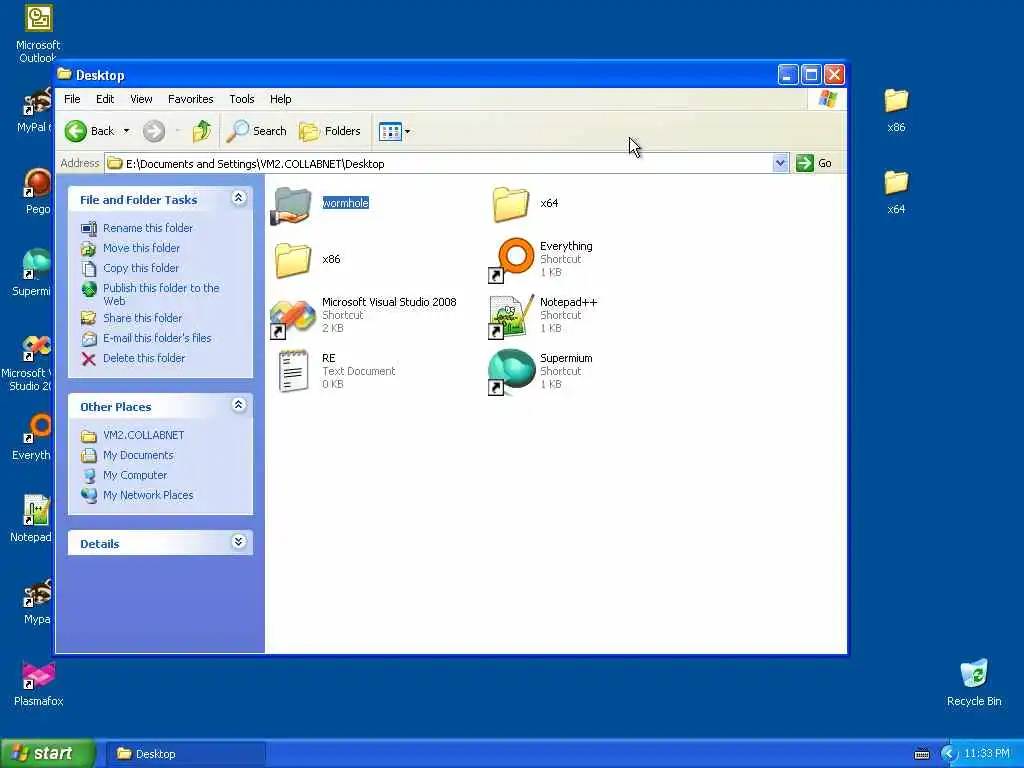The height and width of the screenshot is (768, 1024).
Task: Open the Windows Start menu
Action: click(48, 754)
